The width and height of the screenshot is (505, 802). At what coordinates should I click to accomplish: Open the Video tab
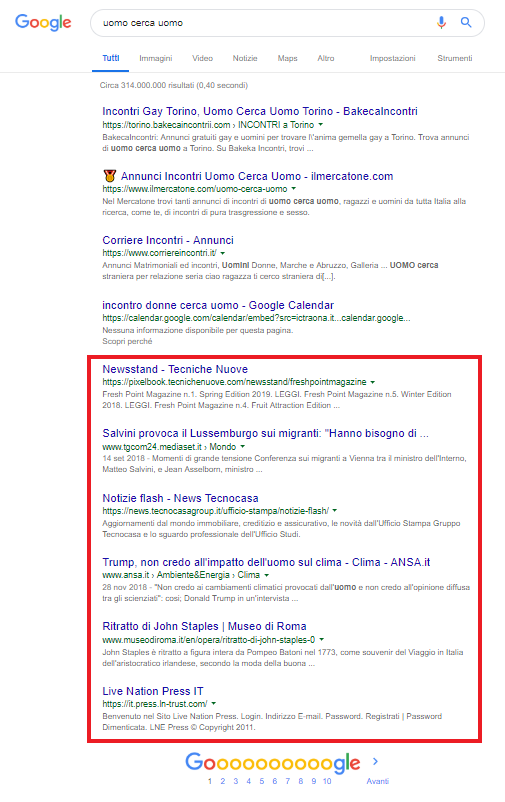click(x=202, y=58)
